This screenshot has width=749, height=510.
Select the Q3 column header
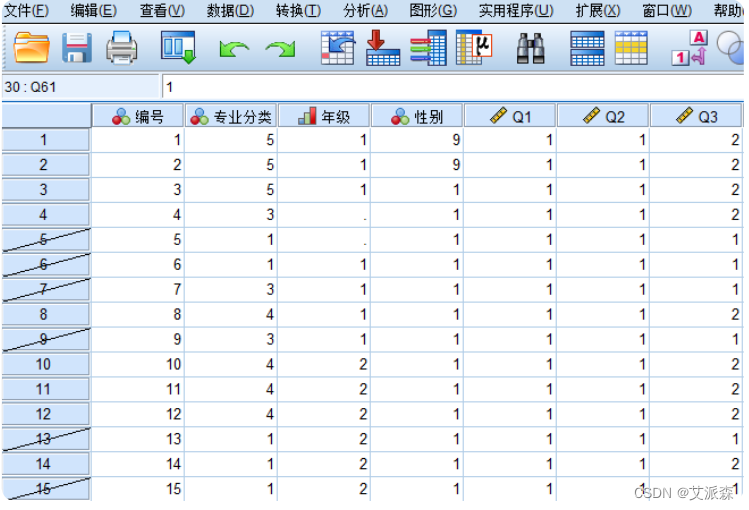(x=696, y=116)
